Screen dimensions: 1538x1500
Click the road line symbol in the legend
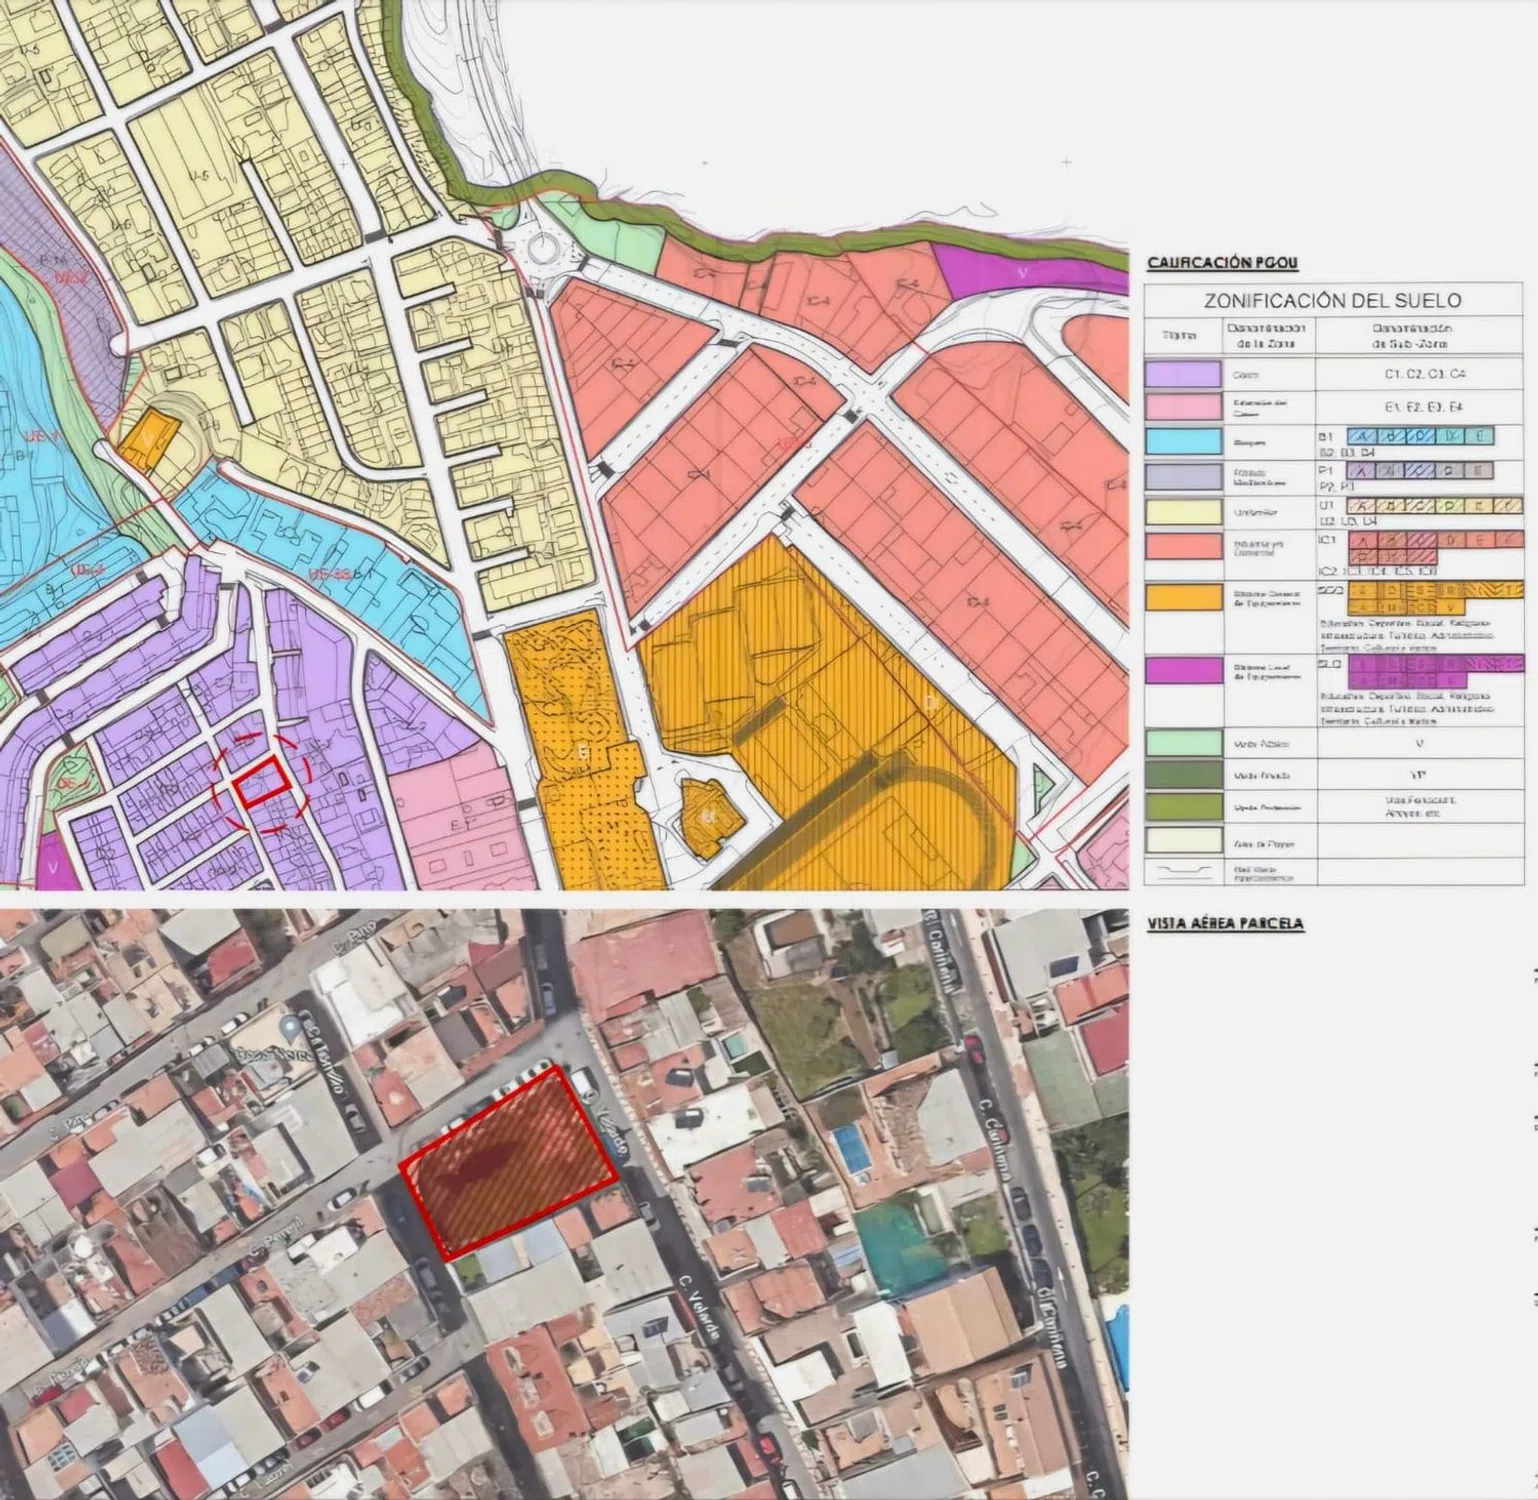[1183, 871]
